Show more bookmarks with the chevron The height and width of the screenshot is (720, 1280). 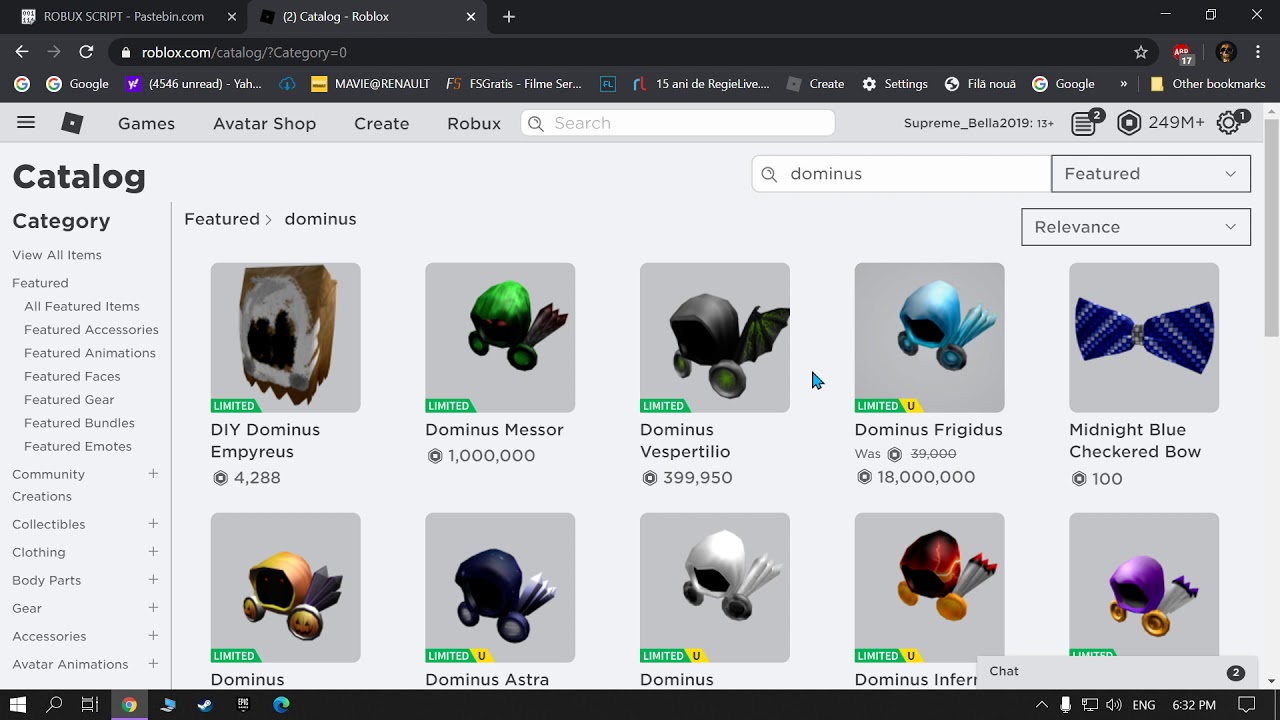1123,84
